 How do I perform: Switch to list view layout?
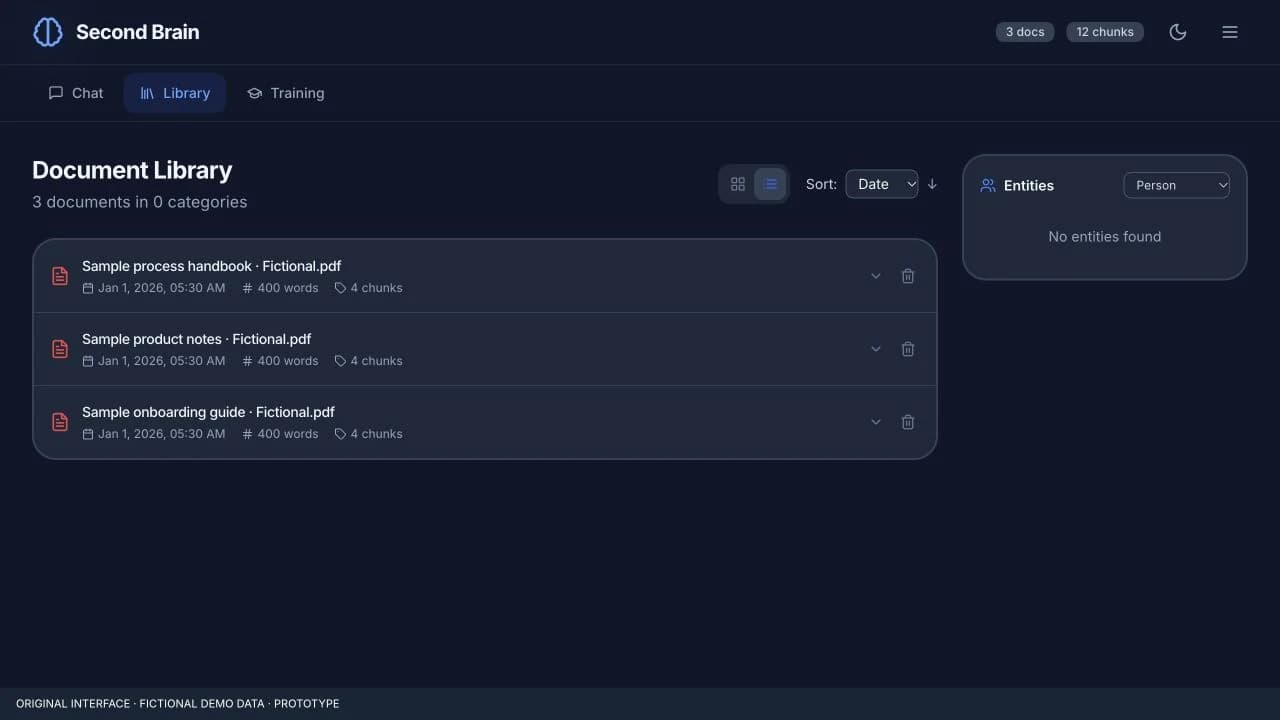click(770, 184)
